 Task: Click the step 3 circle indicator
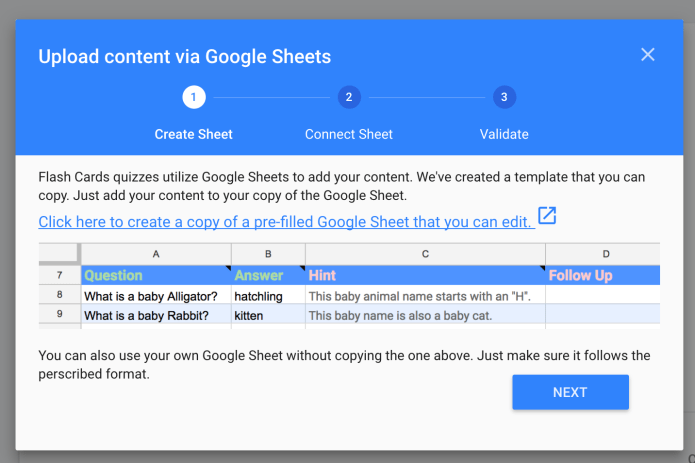tap(504, 97)
